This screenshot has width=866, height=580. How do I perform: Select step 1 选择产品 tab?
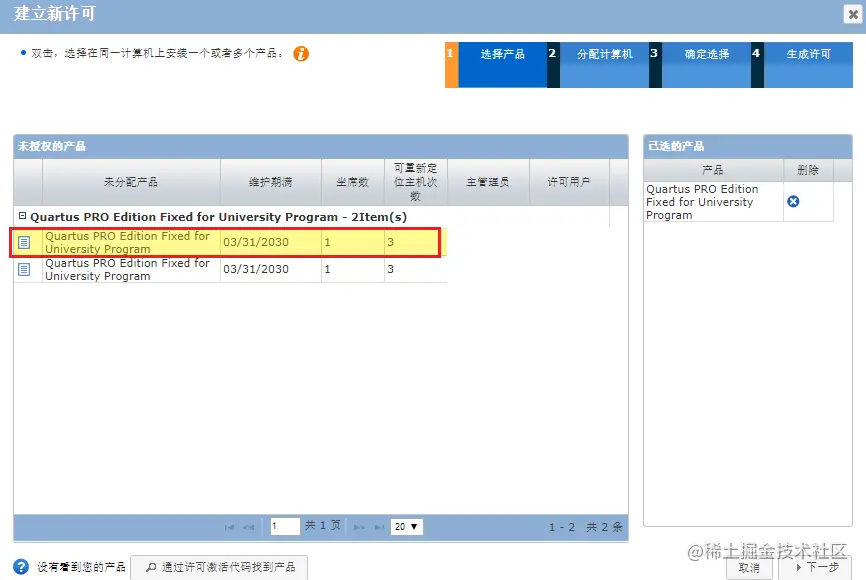click(496, 65)
